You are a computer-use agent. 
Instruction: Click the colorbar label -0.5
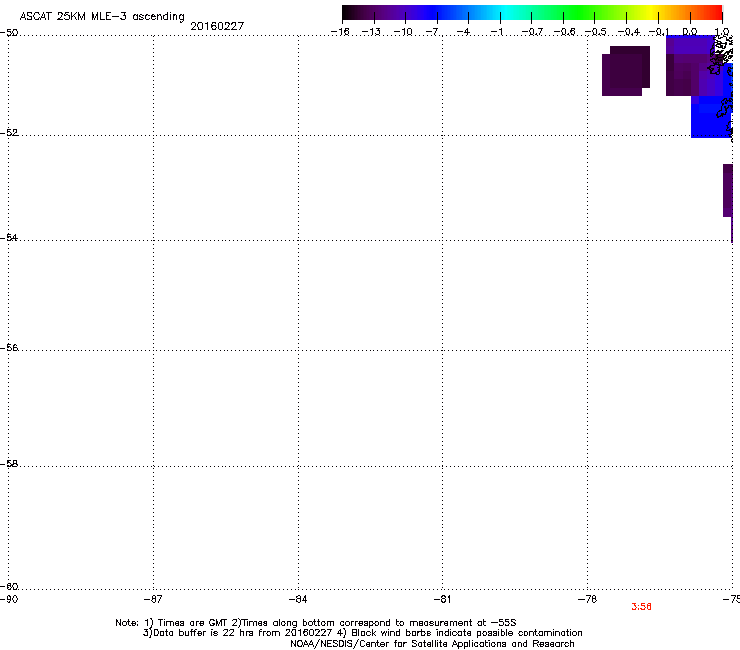[x=595, y=32]
